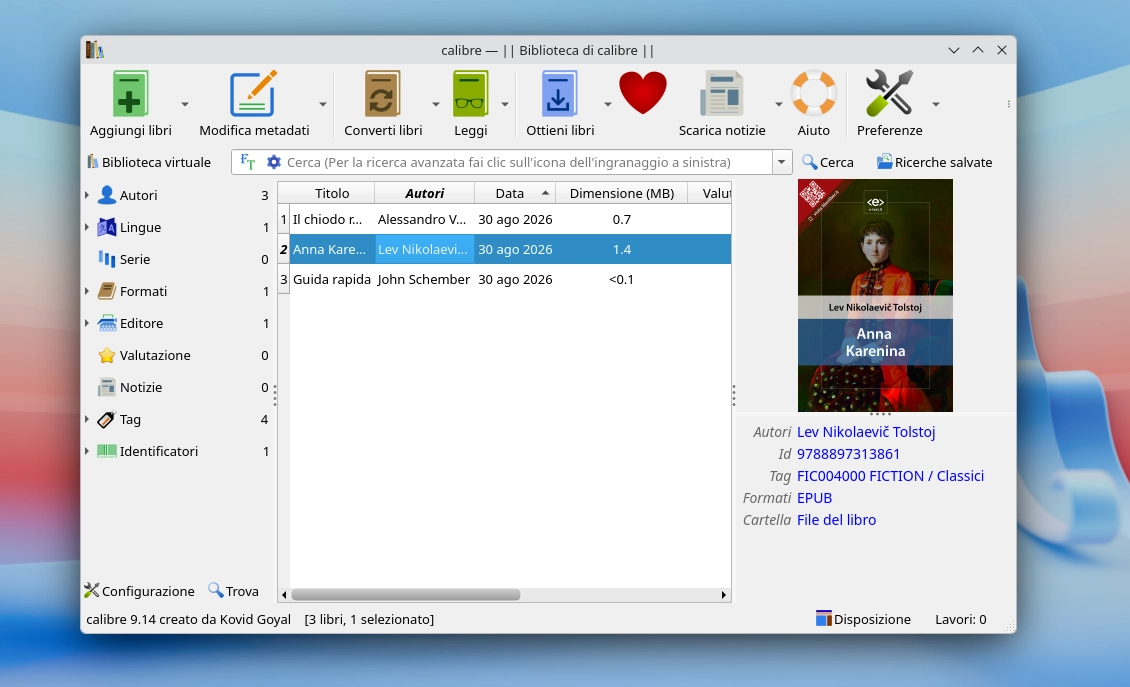Image resolution: width=1130 pixels, height=687 pixels.
Task: Click the red heart donate icon
Action: (x=643, y=93)
